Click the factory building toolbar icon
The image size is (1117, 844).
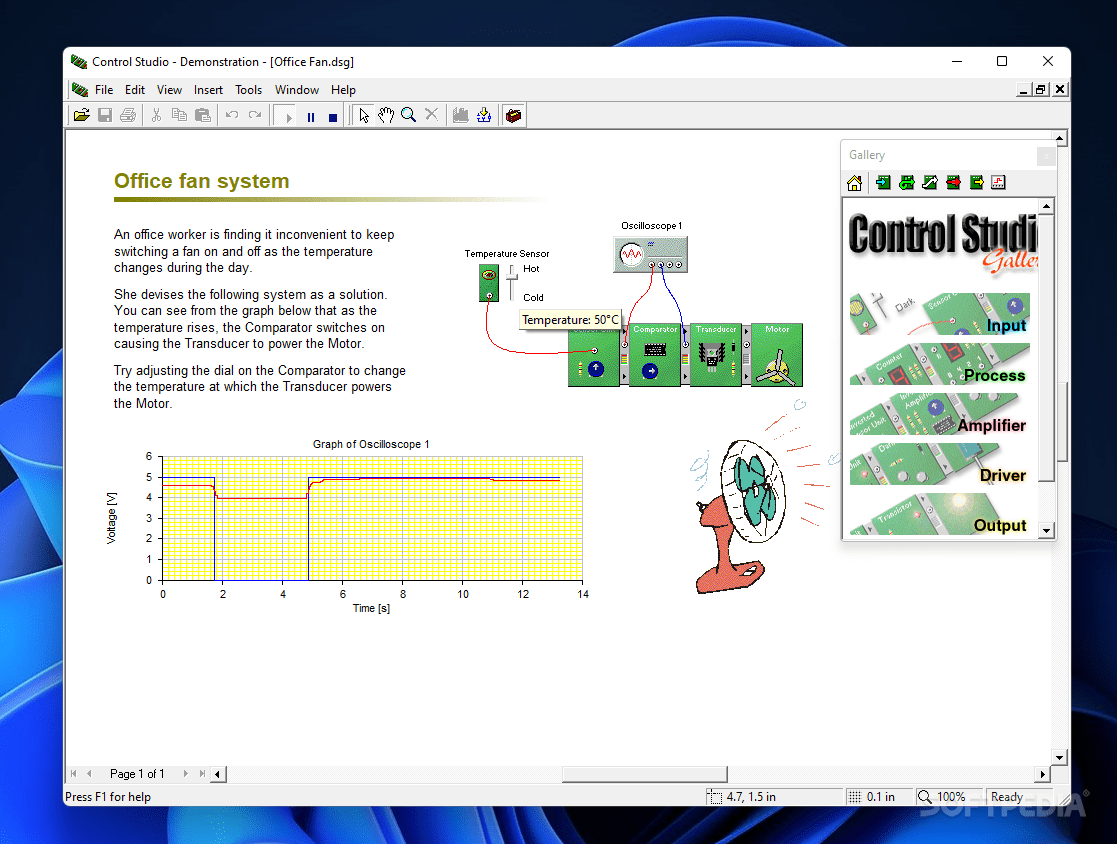[461, 115]
